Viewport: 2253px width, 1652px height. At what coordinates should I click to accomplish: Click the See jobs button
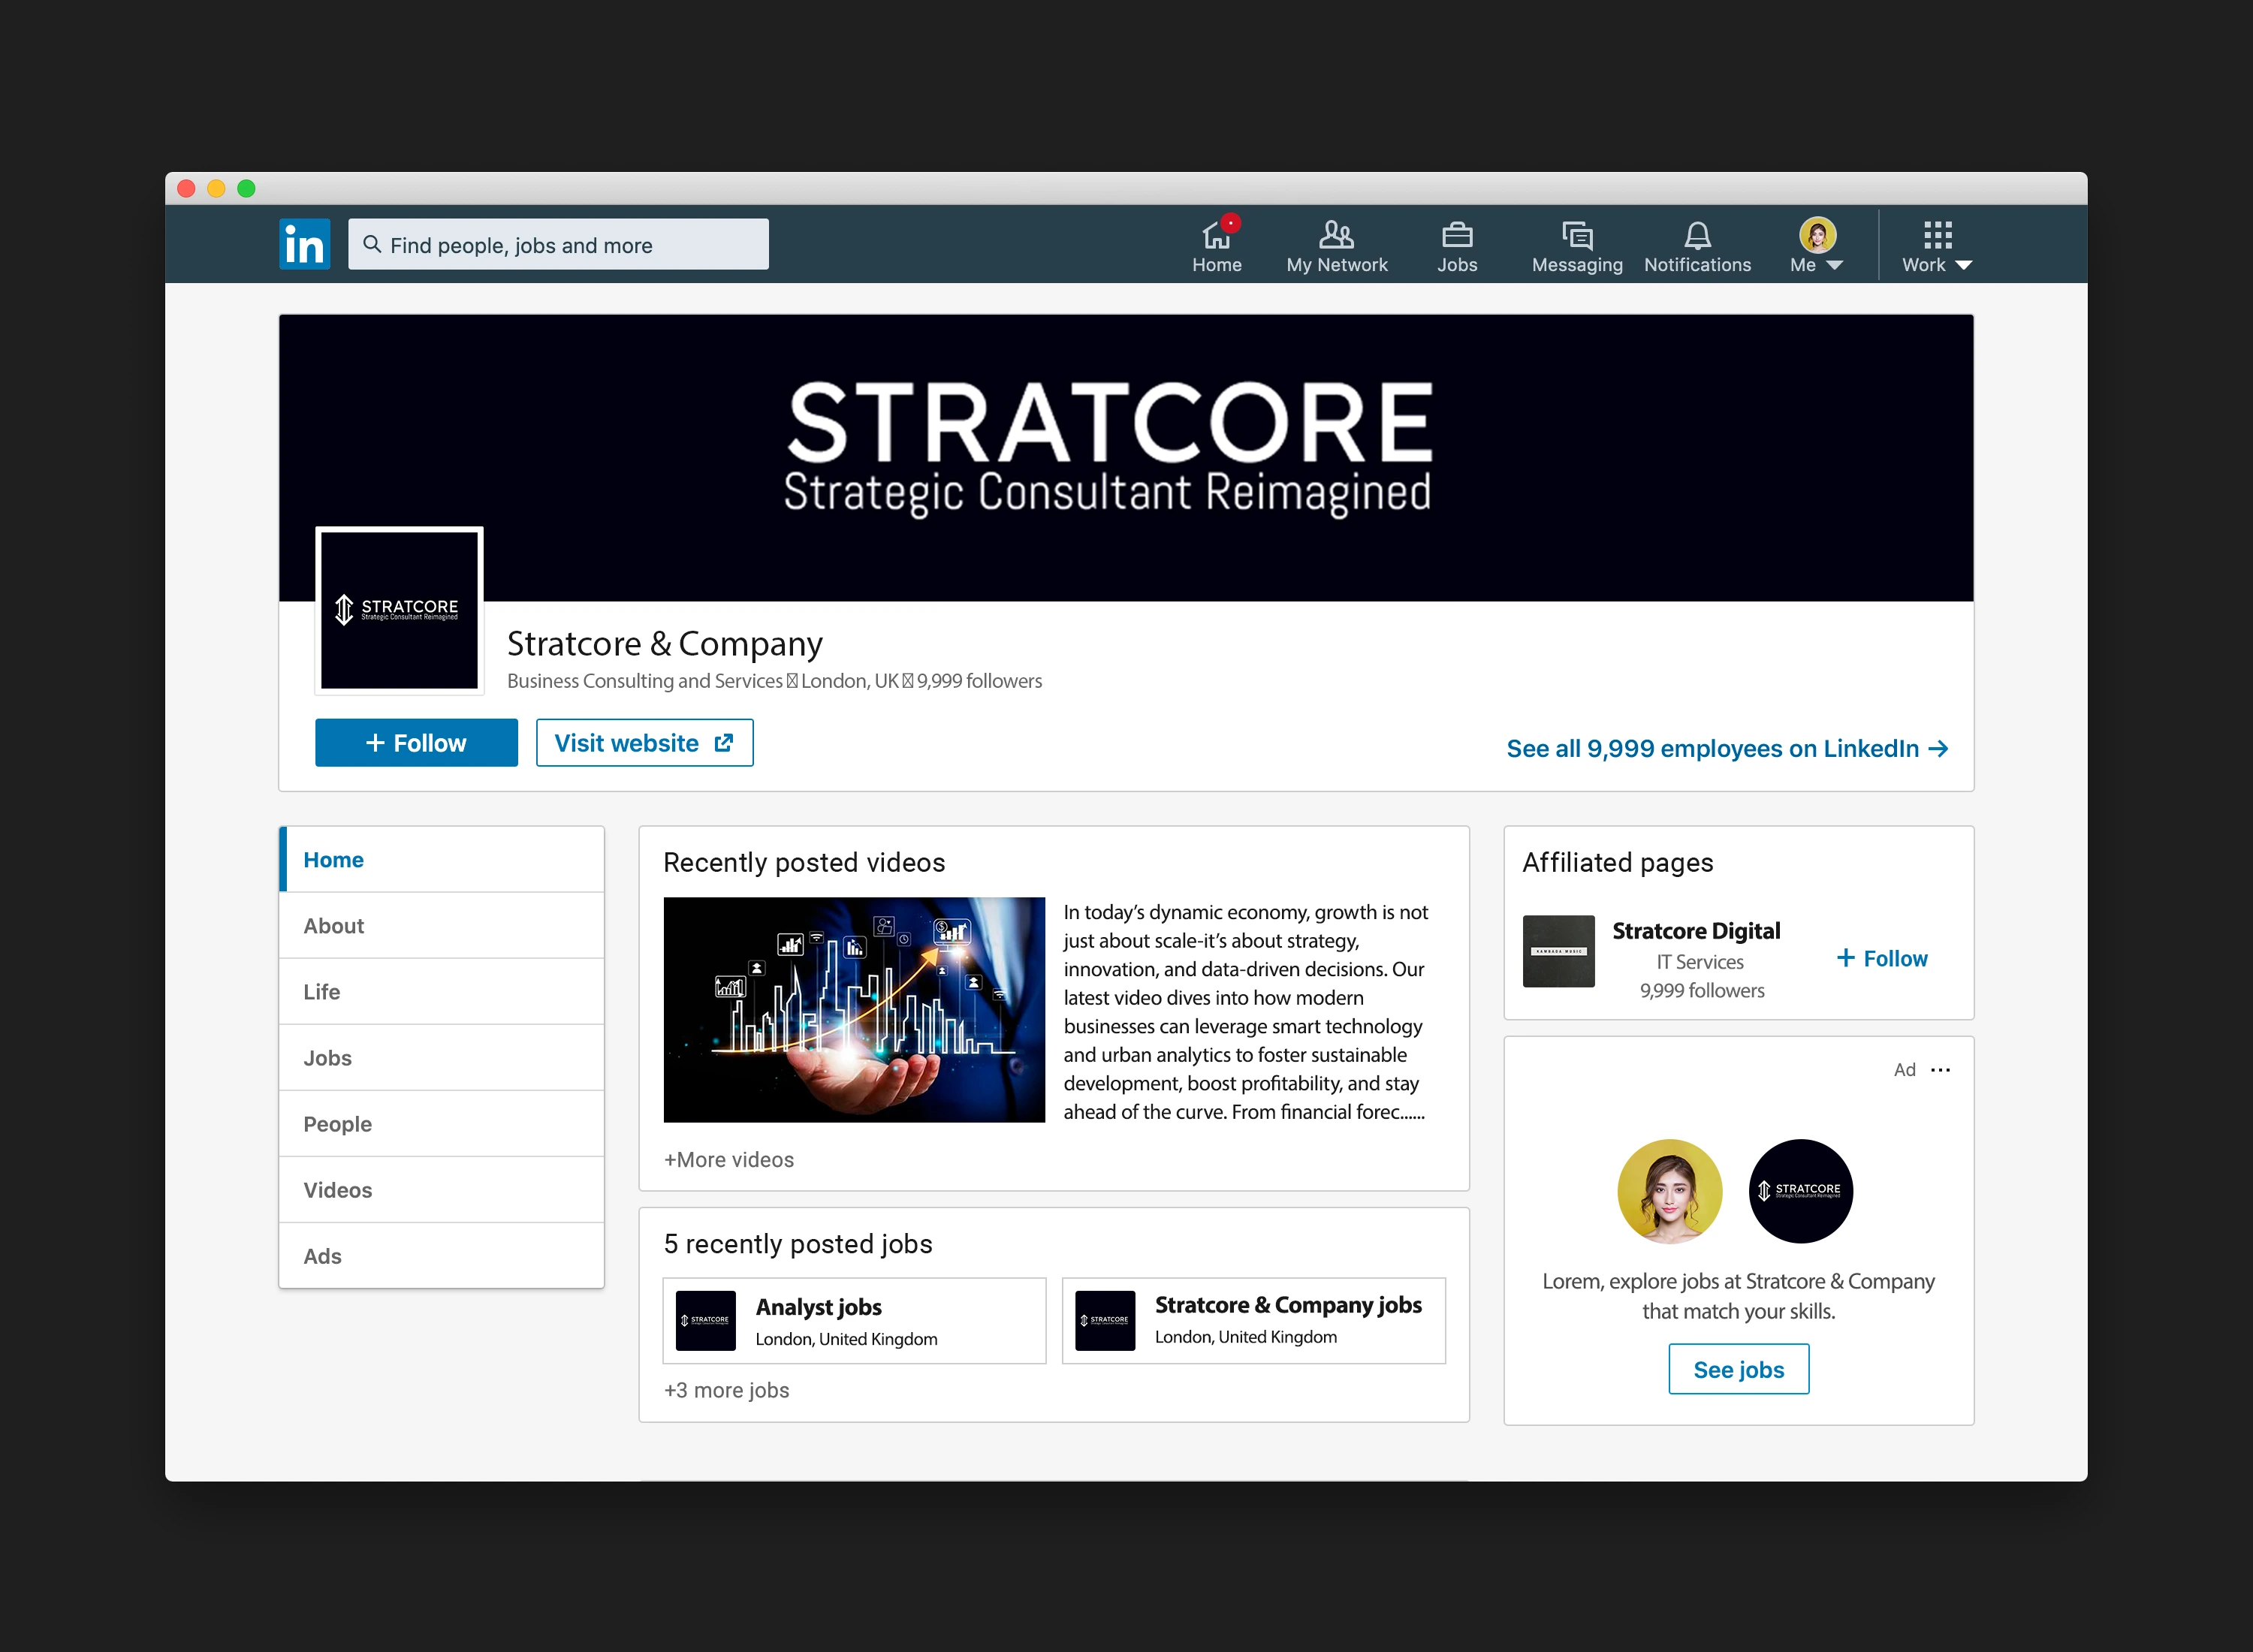[1738, 1370]
